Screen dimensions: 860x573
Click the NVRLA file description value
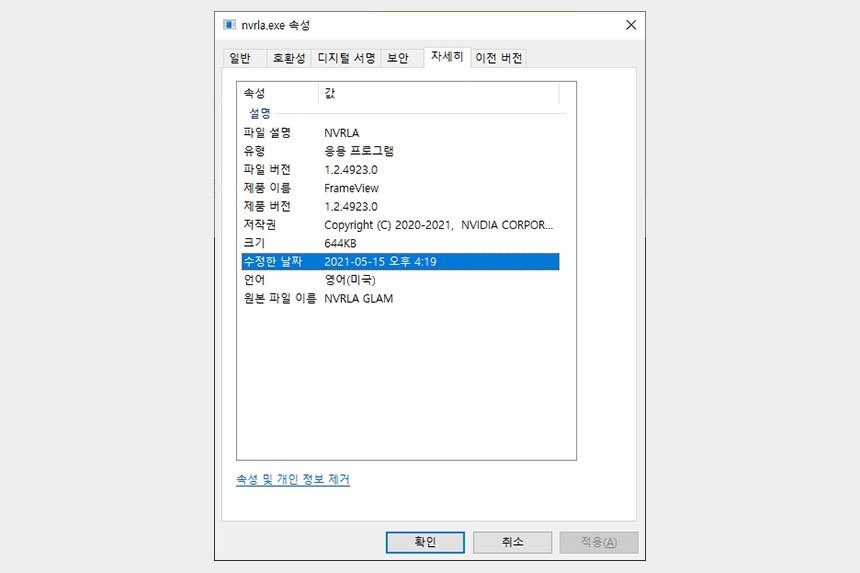[342, 133]
